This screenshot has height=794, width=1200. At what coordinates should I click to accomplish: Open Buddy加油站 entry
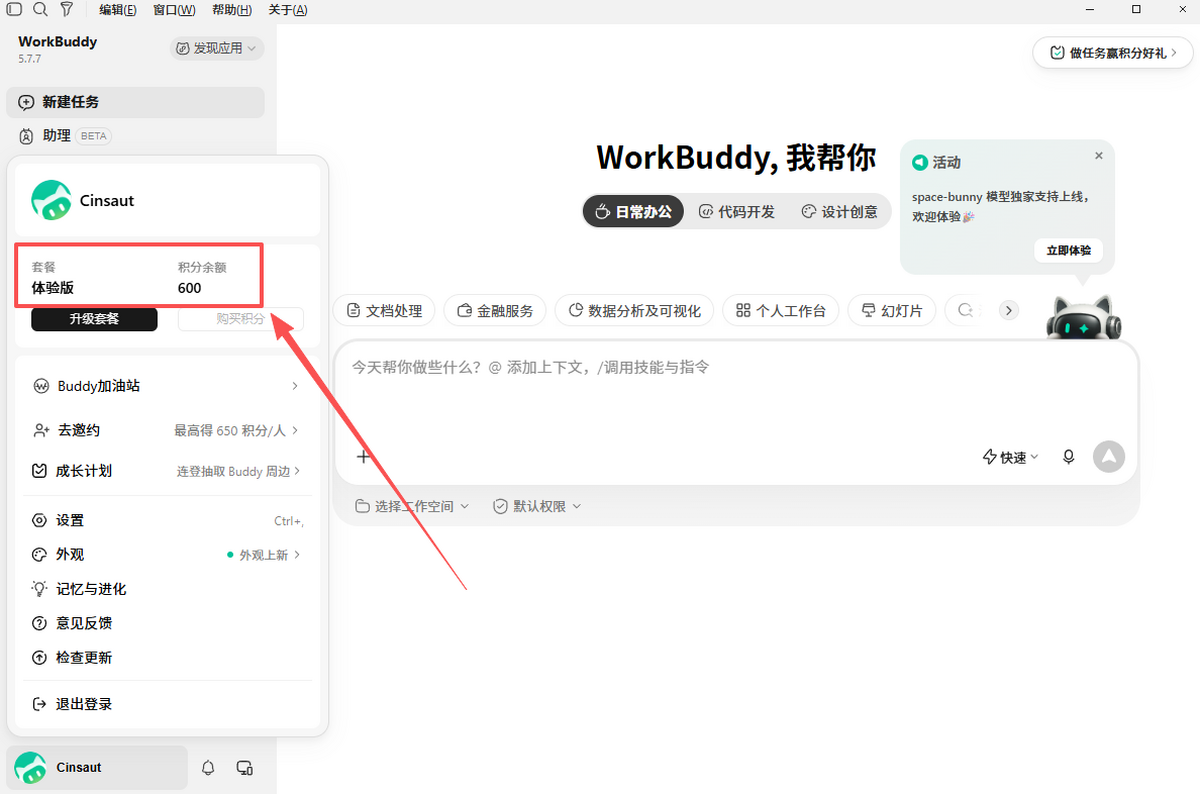pyautogui.click(x=167, y=386)
